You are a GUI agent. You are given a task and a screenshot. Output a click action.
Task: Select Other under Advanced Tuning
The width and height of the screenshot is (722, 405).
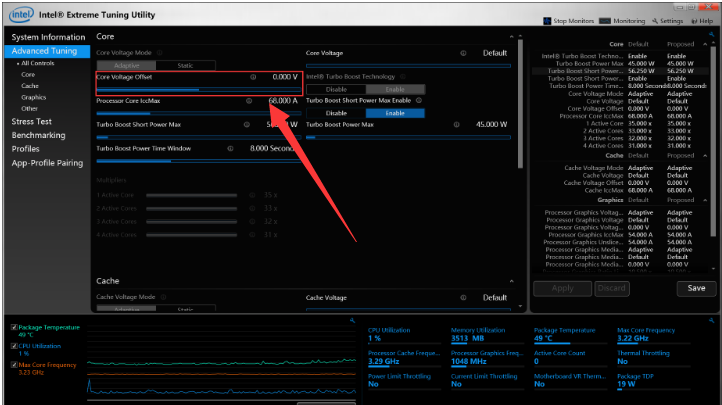29,109
